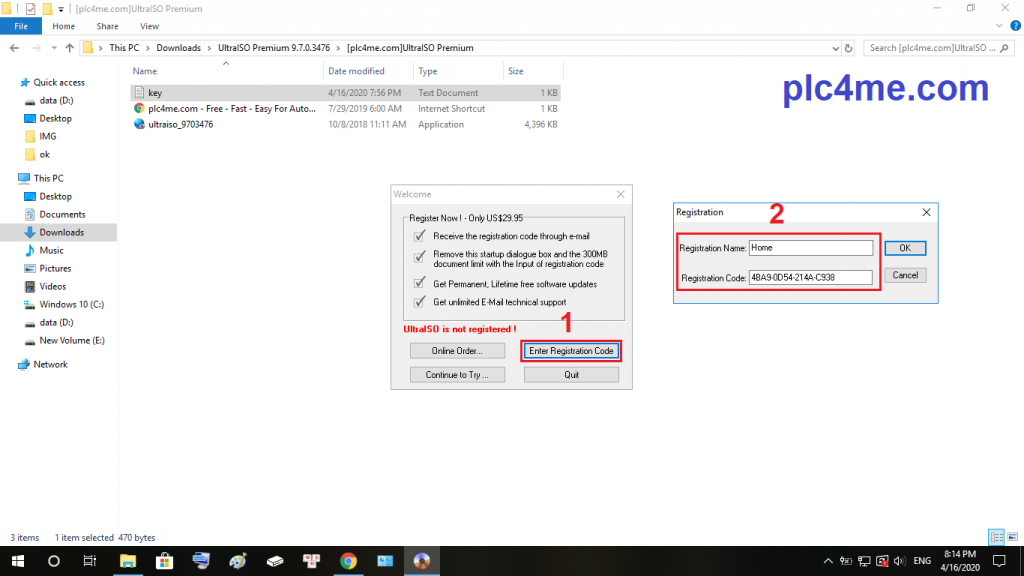Open the Share ribbon tab
The image size is (1024, 576).
pyautogui.click(x=107, y=26)
